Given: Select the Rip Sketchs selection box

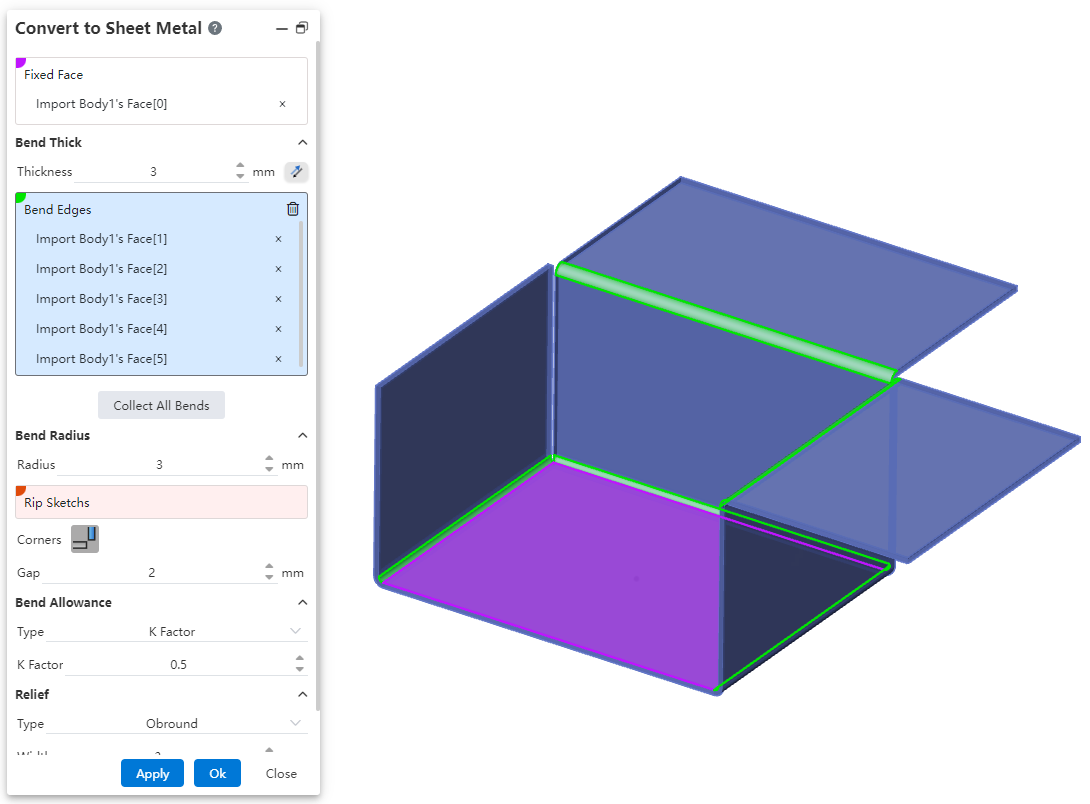Looking at the screenshot, I should (161, 503).
